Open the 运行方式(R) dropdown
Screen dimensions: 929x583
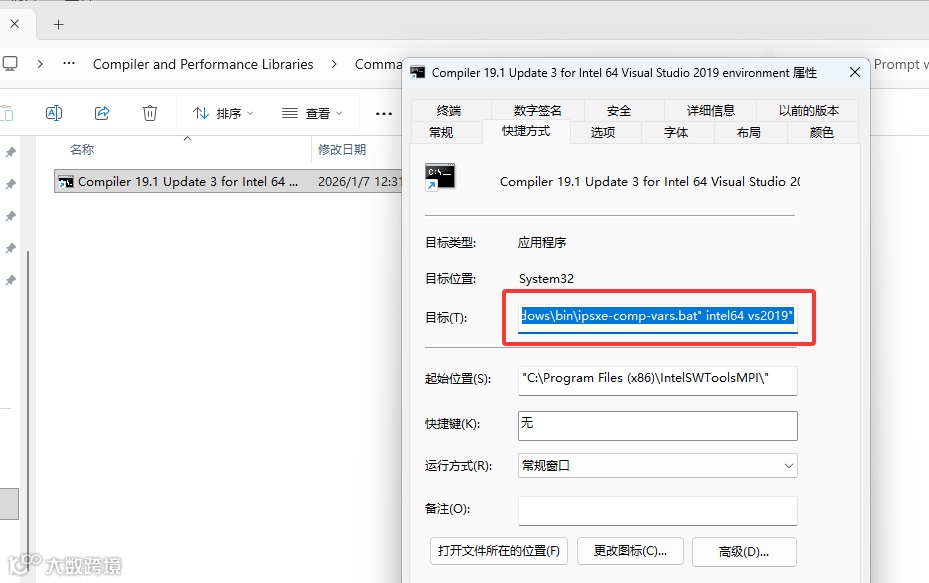[658, 466]
